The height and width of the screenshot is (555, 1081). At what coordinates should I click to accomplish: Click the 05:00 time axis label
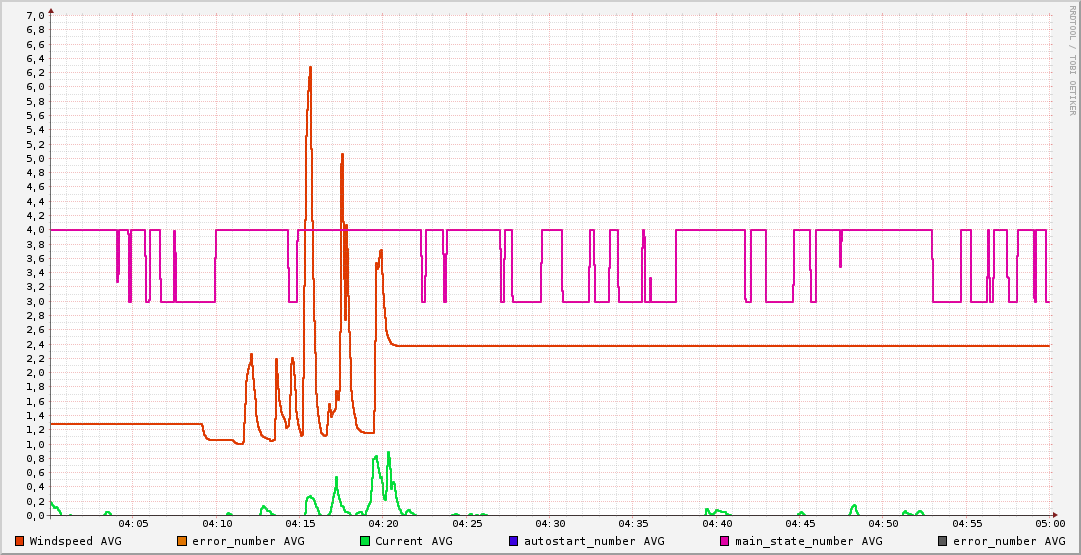pos(1051,524)
